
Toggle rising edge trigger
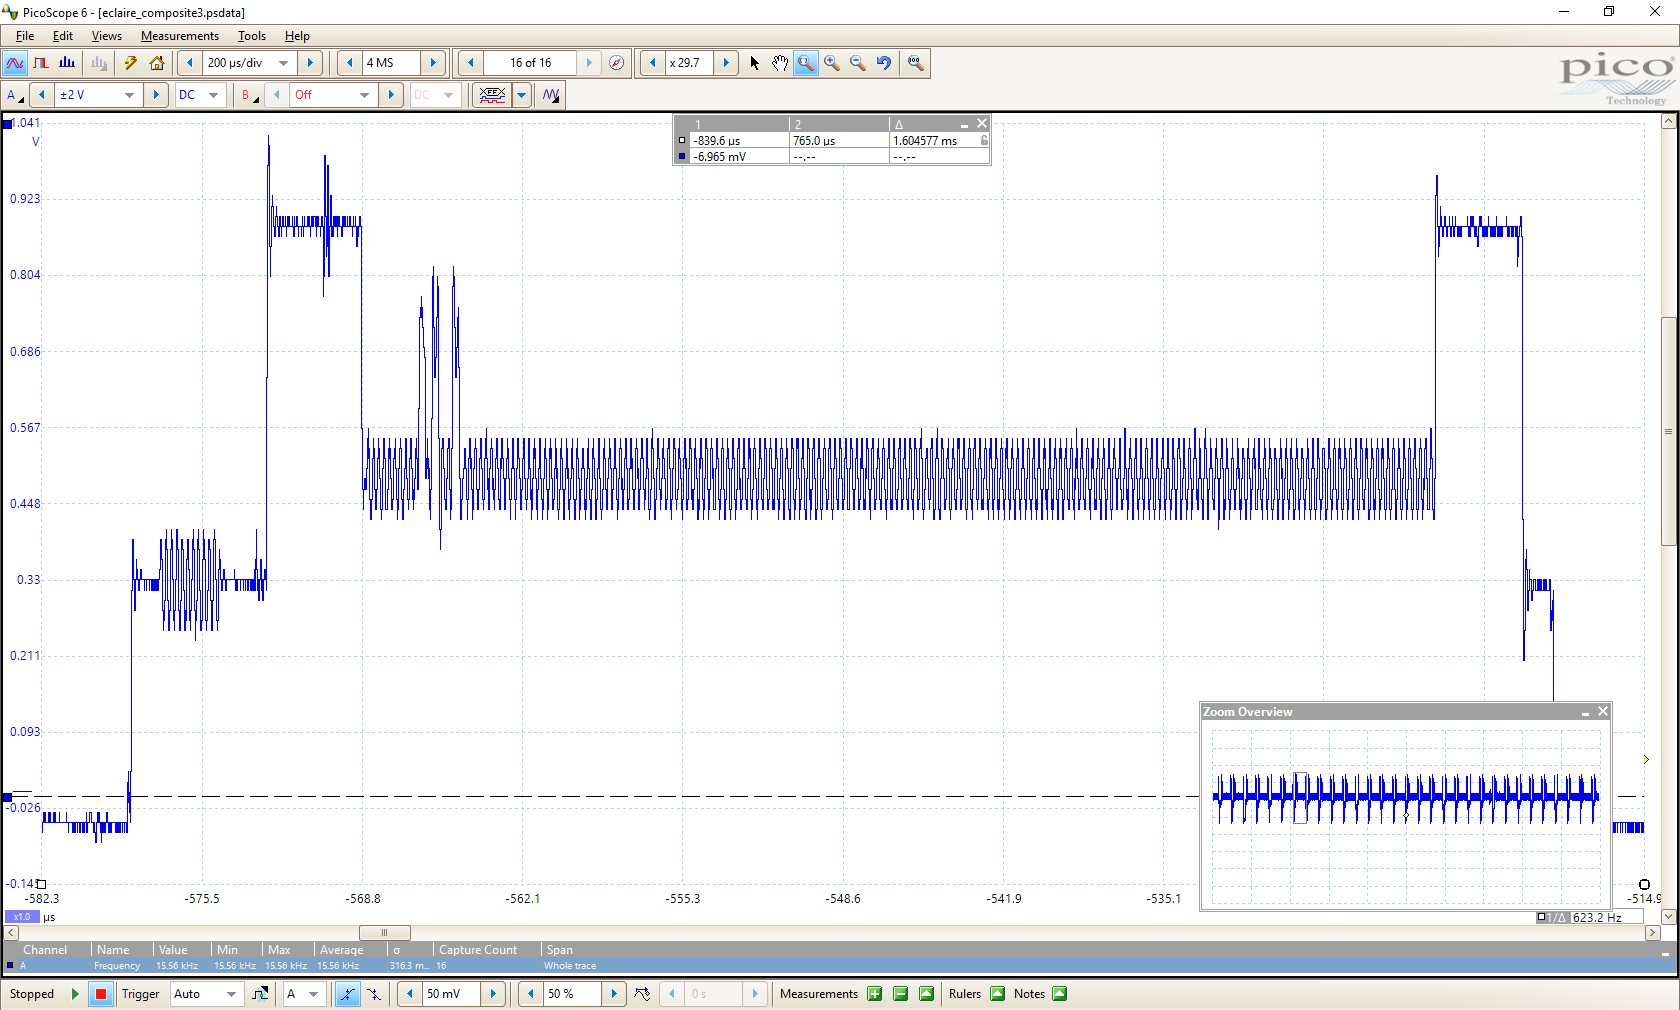tap(347, 994)
